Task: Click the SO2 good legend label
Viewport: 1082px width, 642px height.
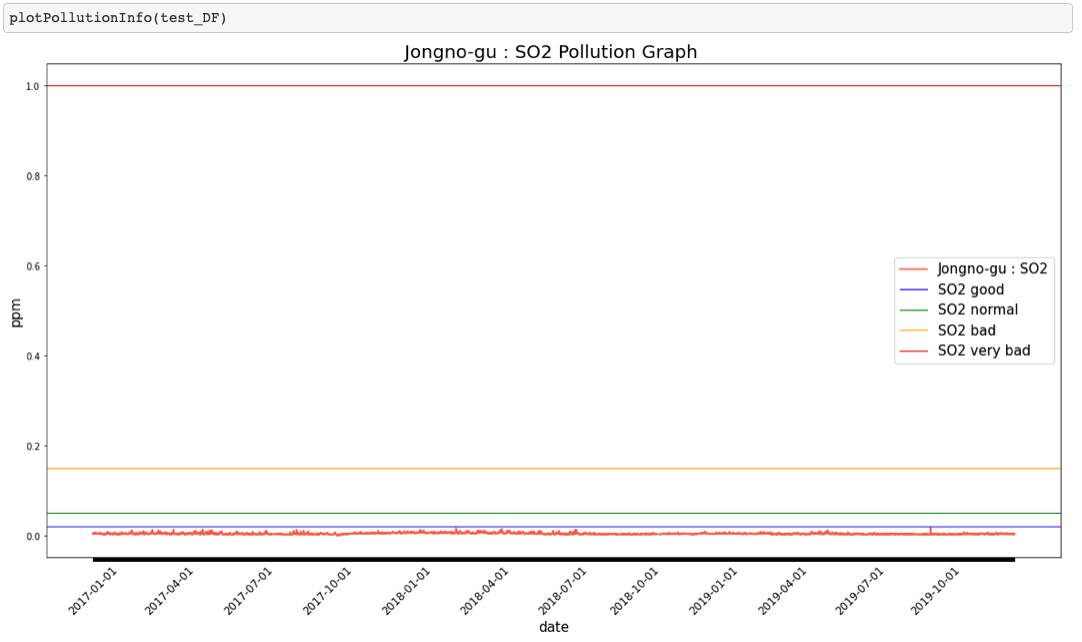Action: pos(970,289)
